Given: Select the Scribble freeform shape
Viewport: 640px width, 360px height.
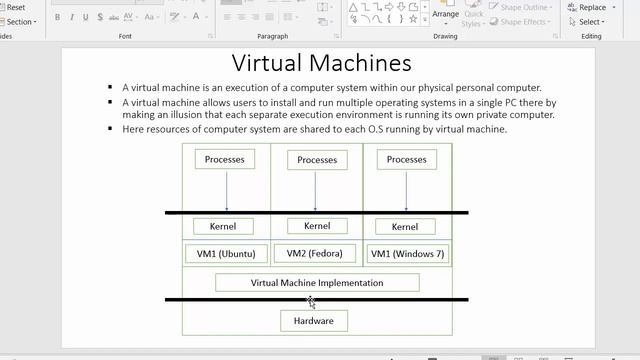Looking at the screenshot, I should click(x=353, y=19).
